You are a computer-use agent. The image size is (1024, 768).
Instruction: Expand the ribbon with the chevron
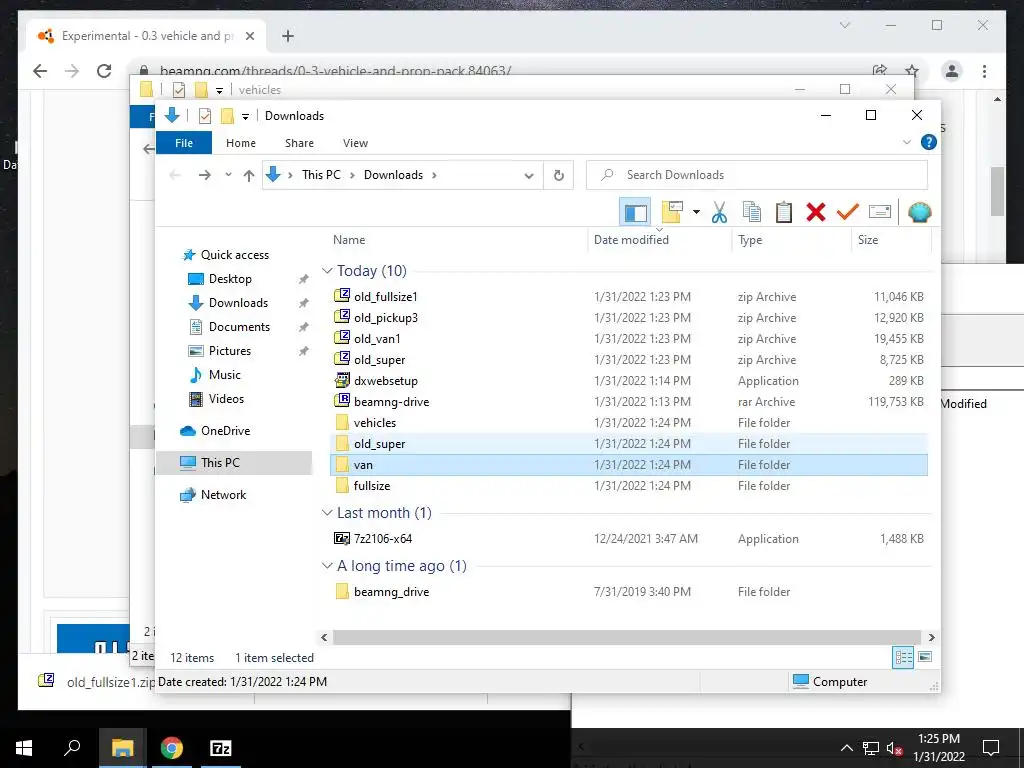tap(906, 142)
